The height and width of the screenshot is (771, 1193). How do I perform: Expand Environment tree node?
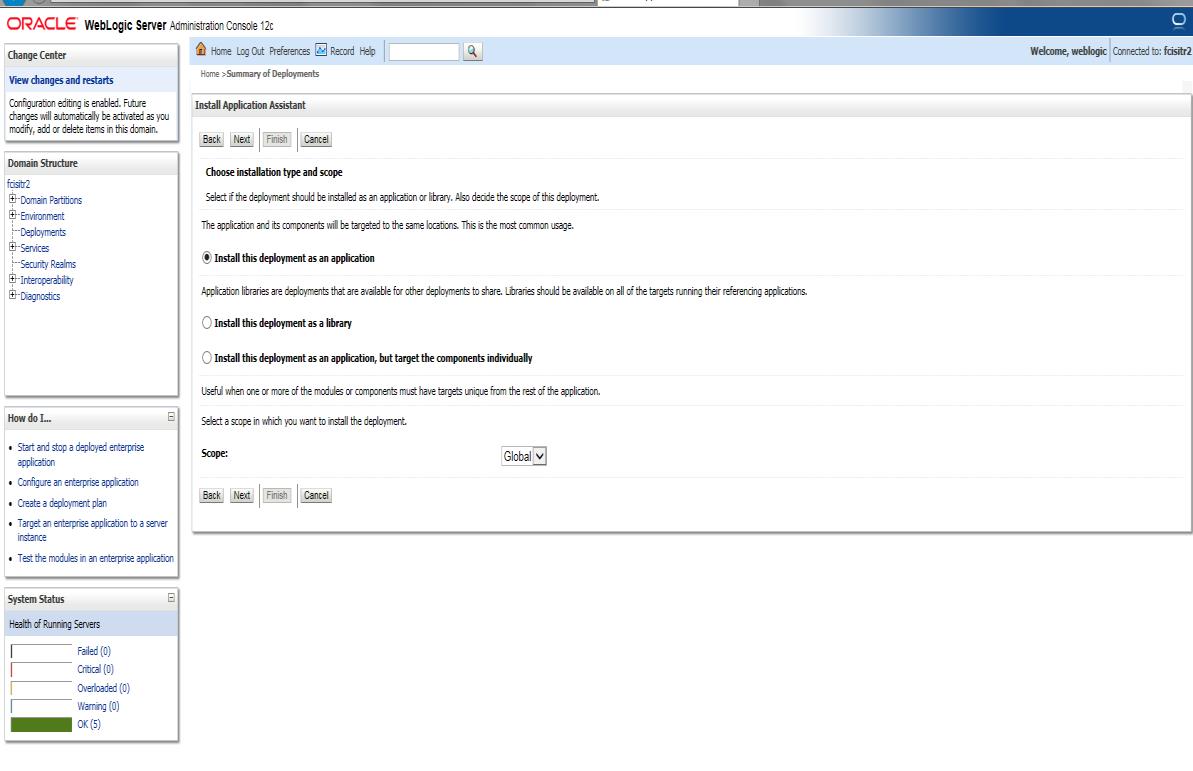12,215
